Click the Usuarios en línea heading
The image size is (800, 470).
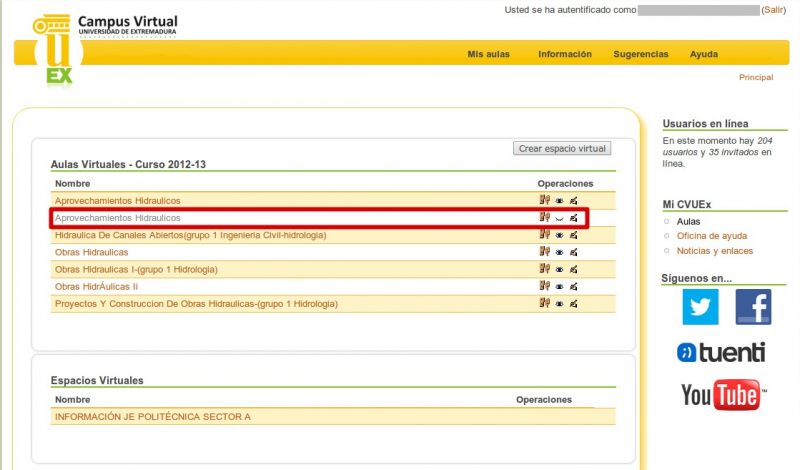(705, 123)
